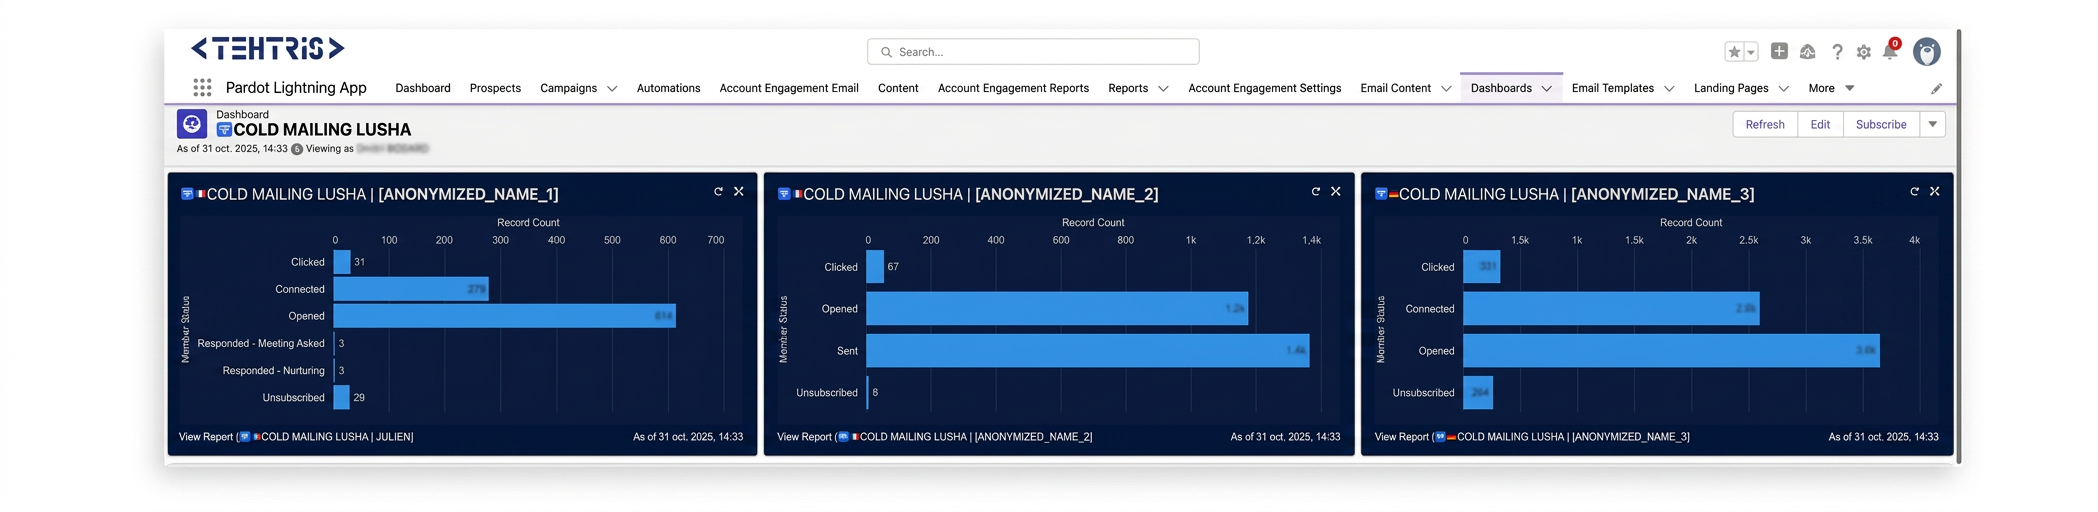The image size is (2098, 512).
Task: Add this page to favorites with star
Action: point(1735,52)
